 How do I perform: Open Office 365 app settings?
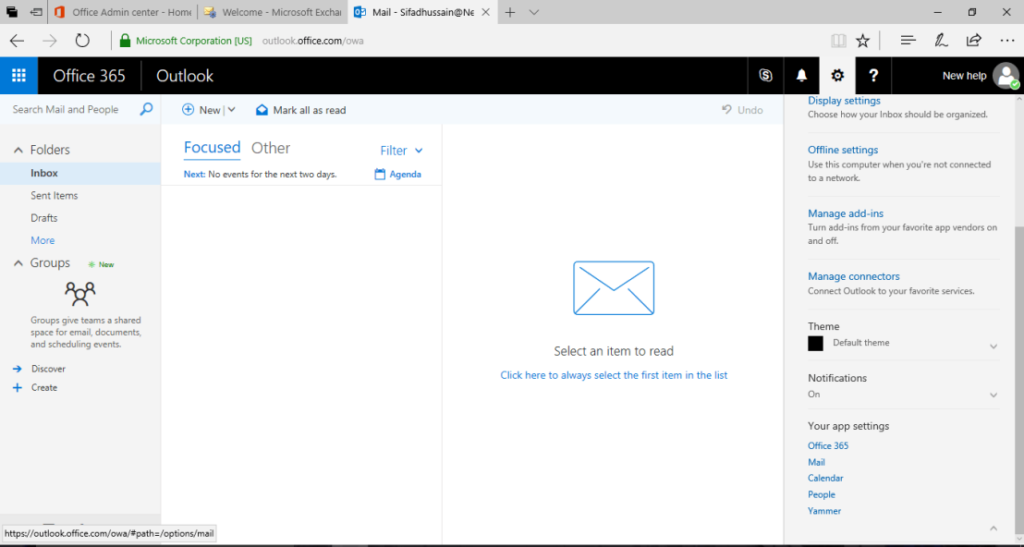point(828,446)
